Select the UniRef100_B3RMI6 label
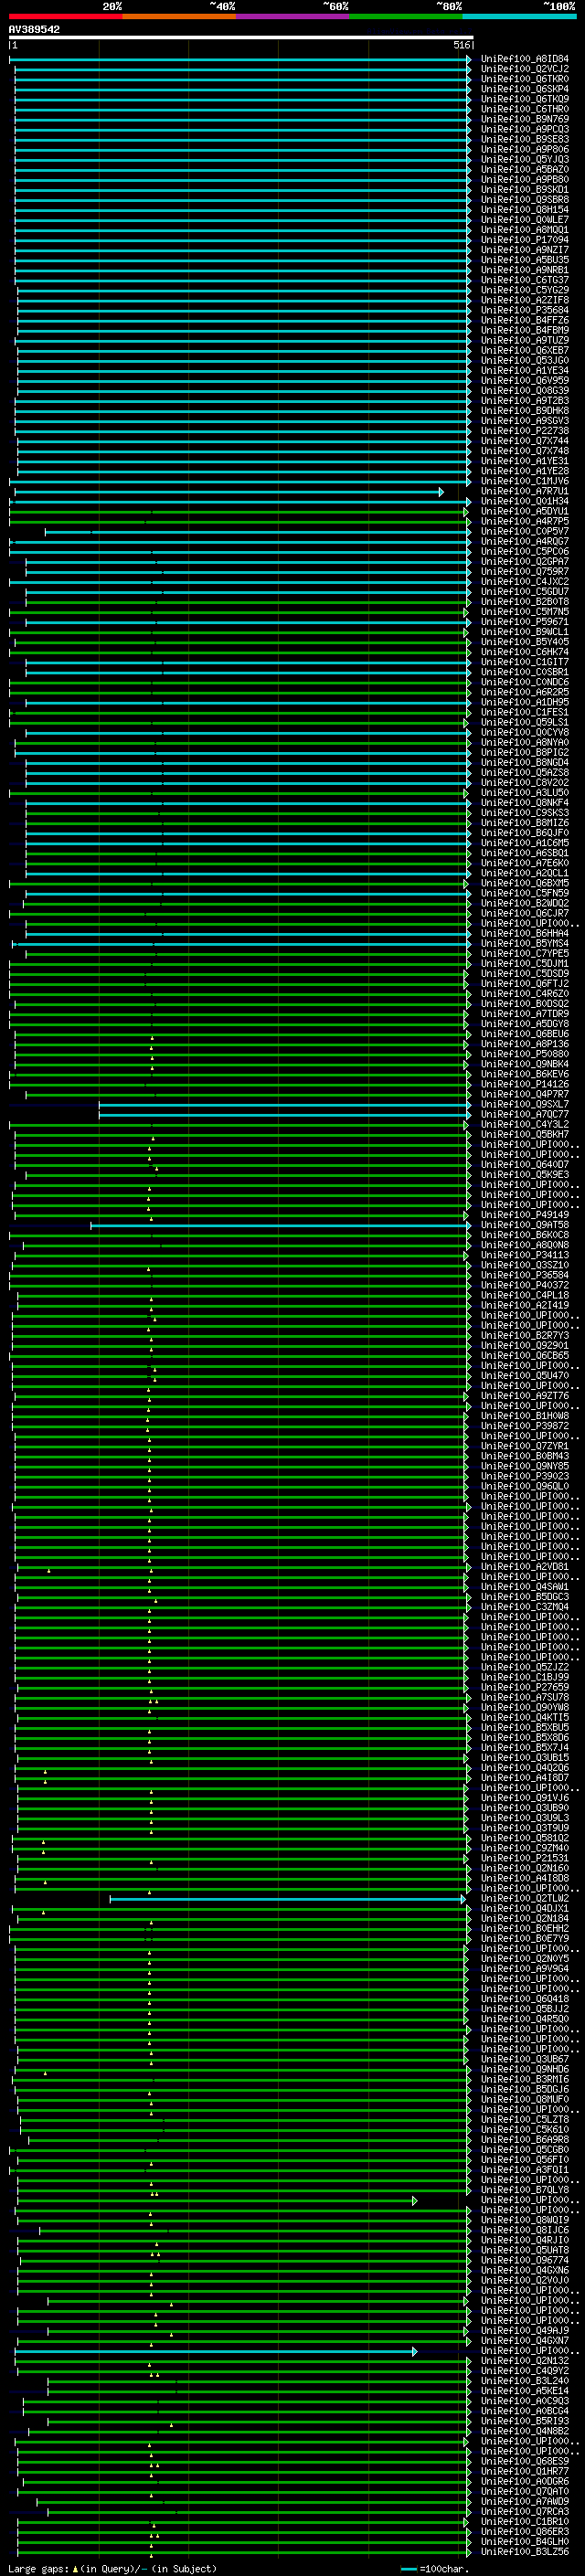The width and height of the screenshot is (585, 2576). pyautogui.click(x=525, y=2079)
